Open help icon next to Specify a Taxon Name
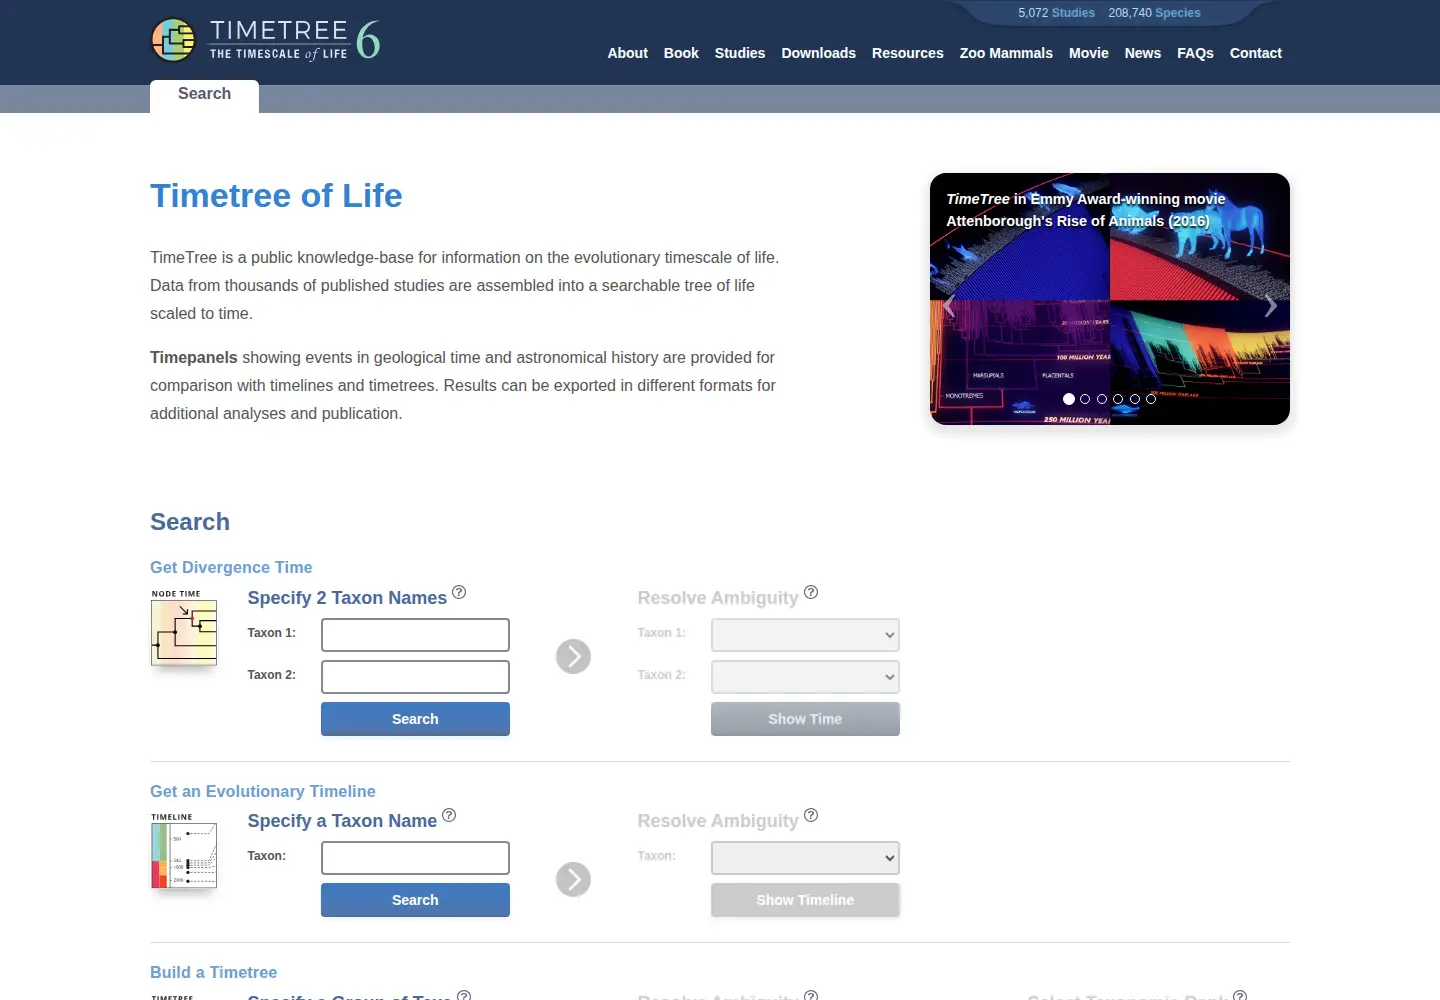The image size is (1440, 1000). tap(449, 815)
